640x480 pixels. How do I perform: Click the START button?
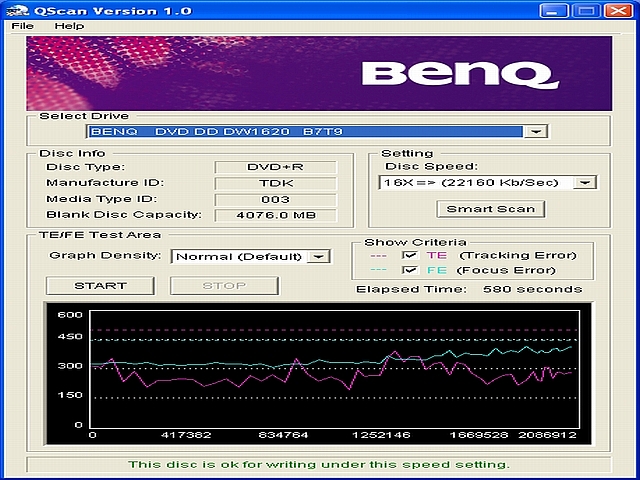(100, 286)
